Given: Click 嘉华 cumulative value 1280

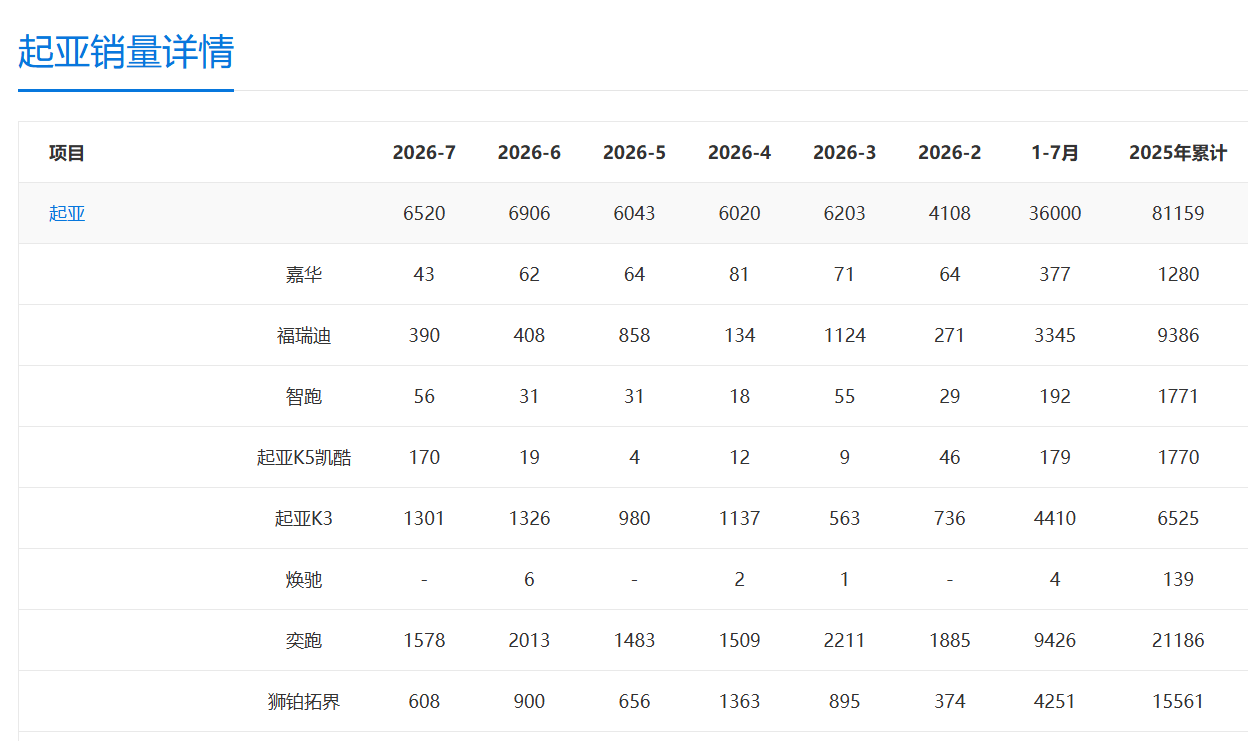Looking at the screenshot, I should pos(1178,274).
